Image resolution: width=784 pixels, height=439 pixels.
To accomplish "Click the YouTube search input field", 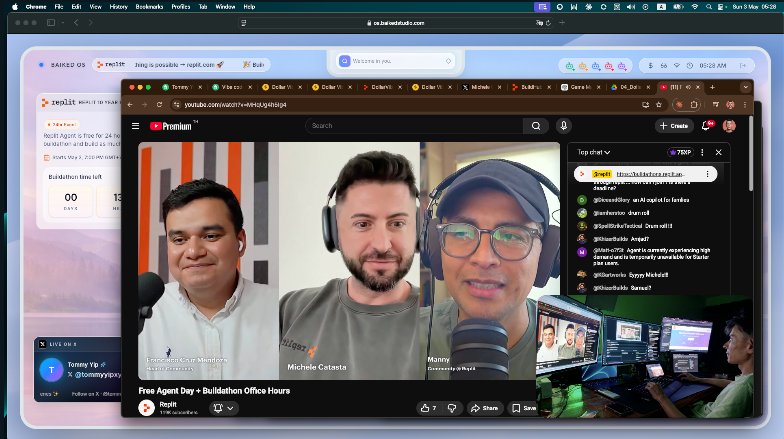I will pos(414,126).
